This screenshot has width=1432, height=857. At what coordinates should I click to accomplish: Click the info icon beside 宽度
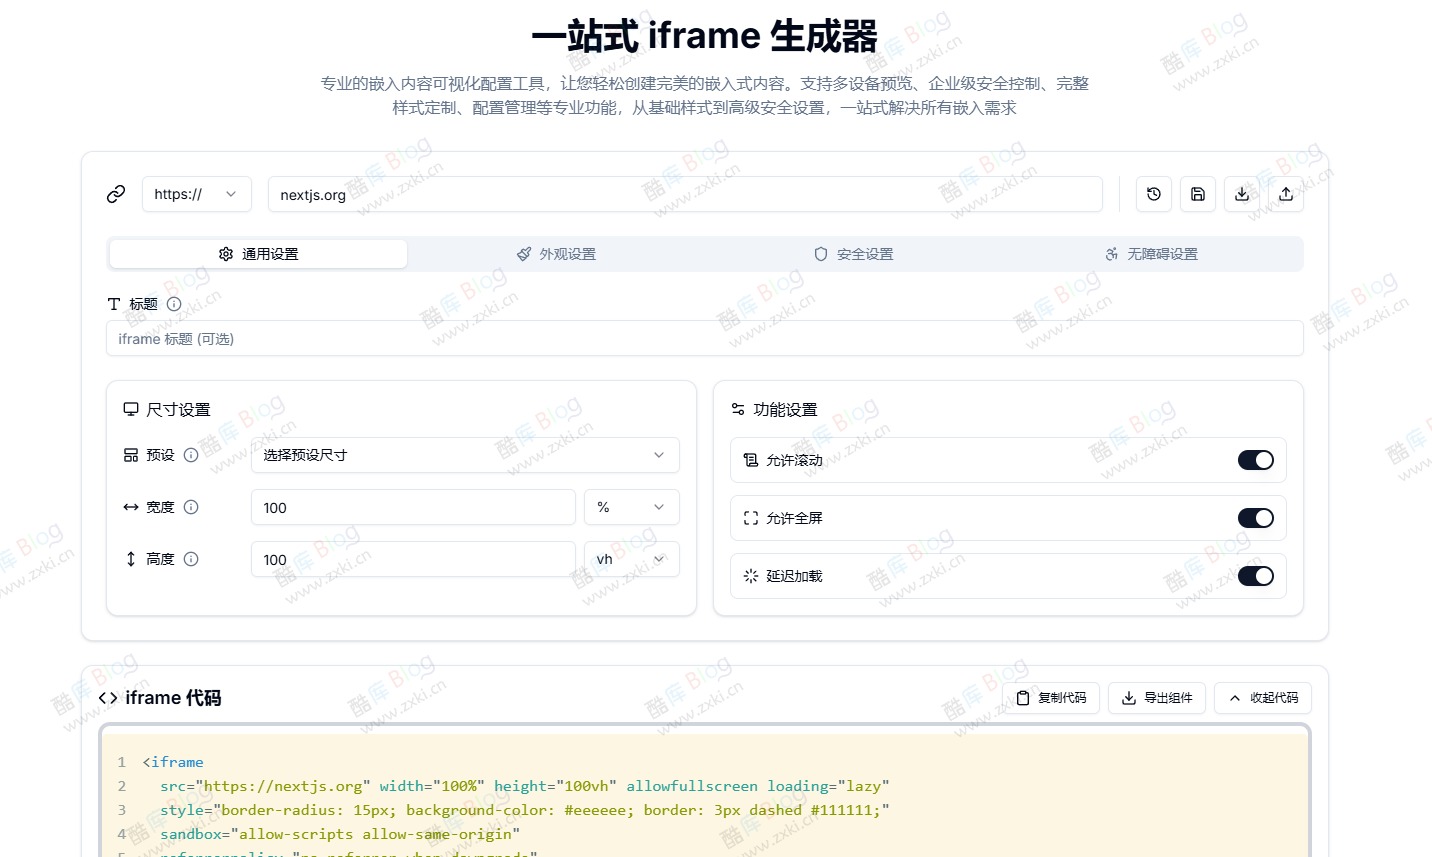pos(191,507)
